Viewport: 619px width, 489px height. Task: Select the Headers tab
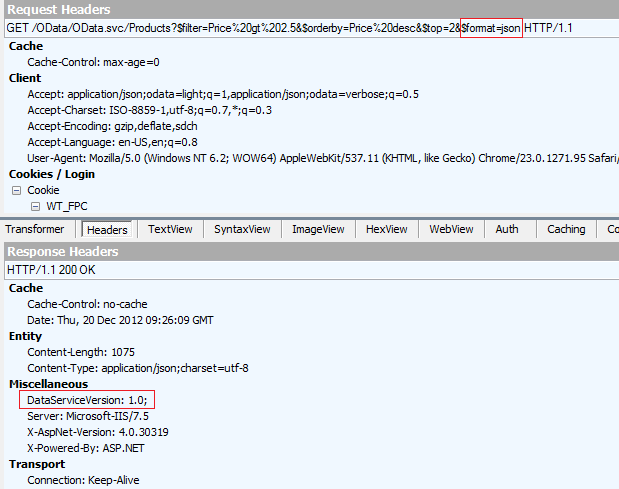[x=107, y=229]
